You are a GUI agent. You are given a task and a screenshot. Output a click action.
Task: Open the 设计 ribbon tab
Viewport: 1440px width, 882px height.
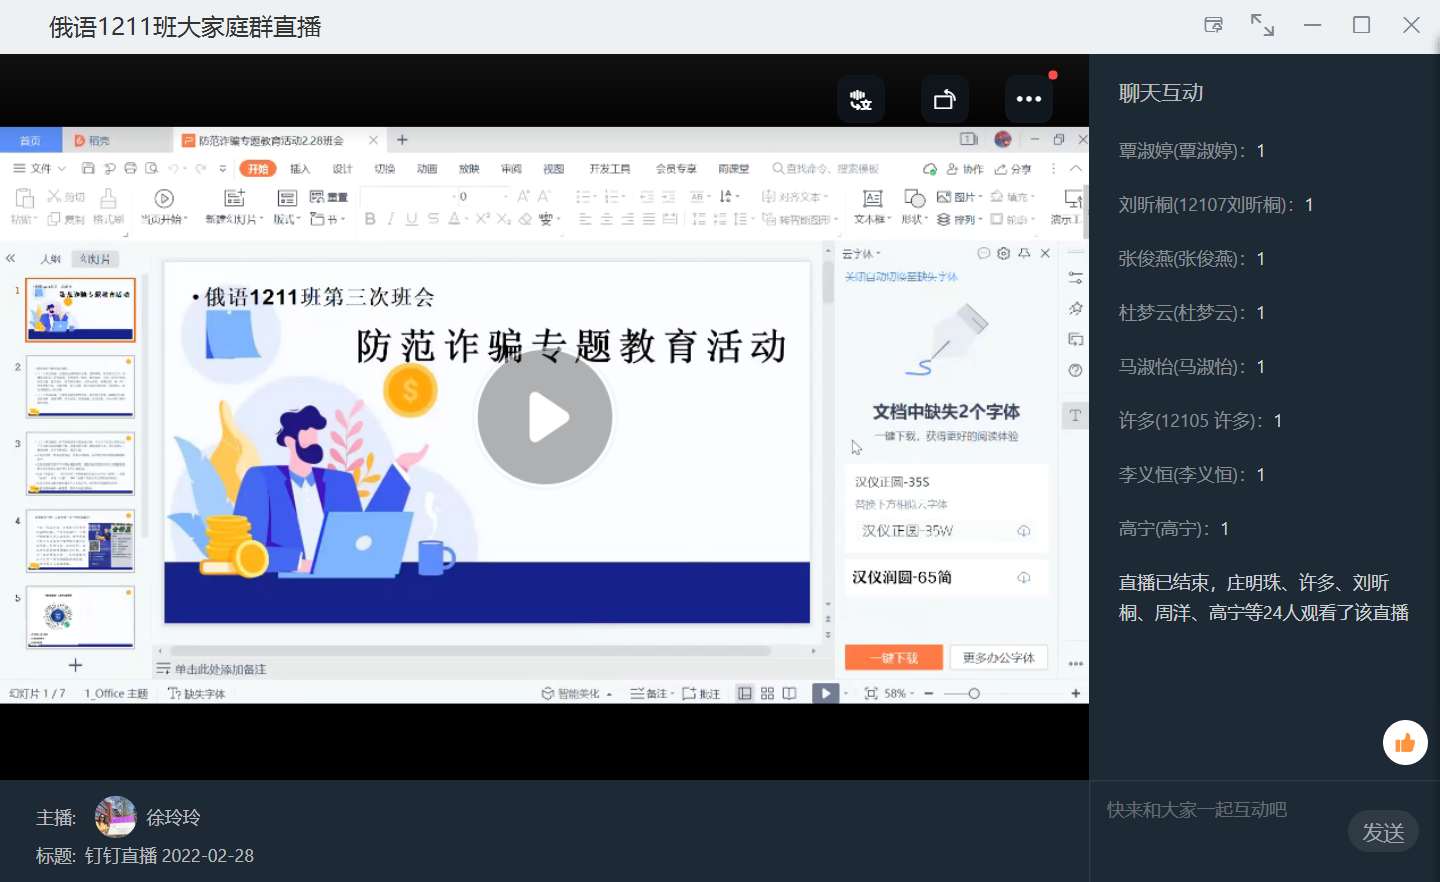click(342, 169)
